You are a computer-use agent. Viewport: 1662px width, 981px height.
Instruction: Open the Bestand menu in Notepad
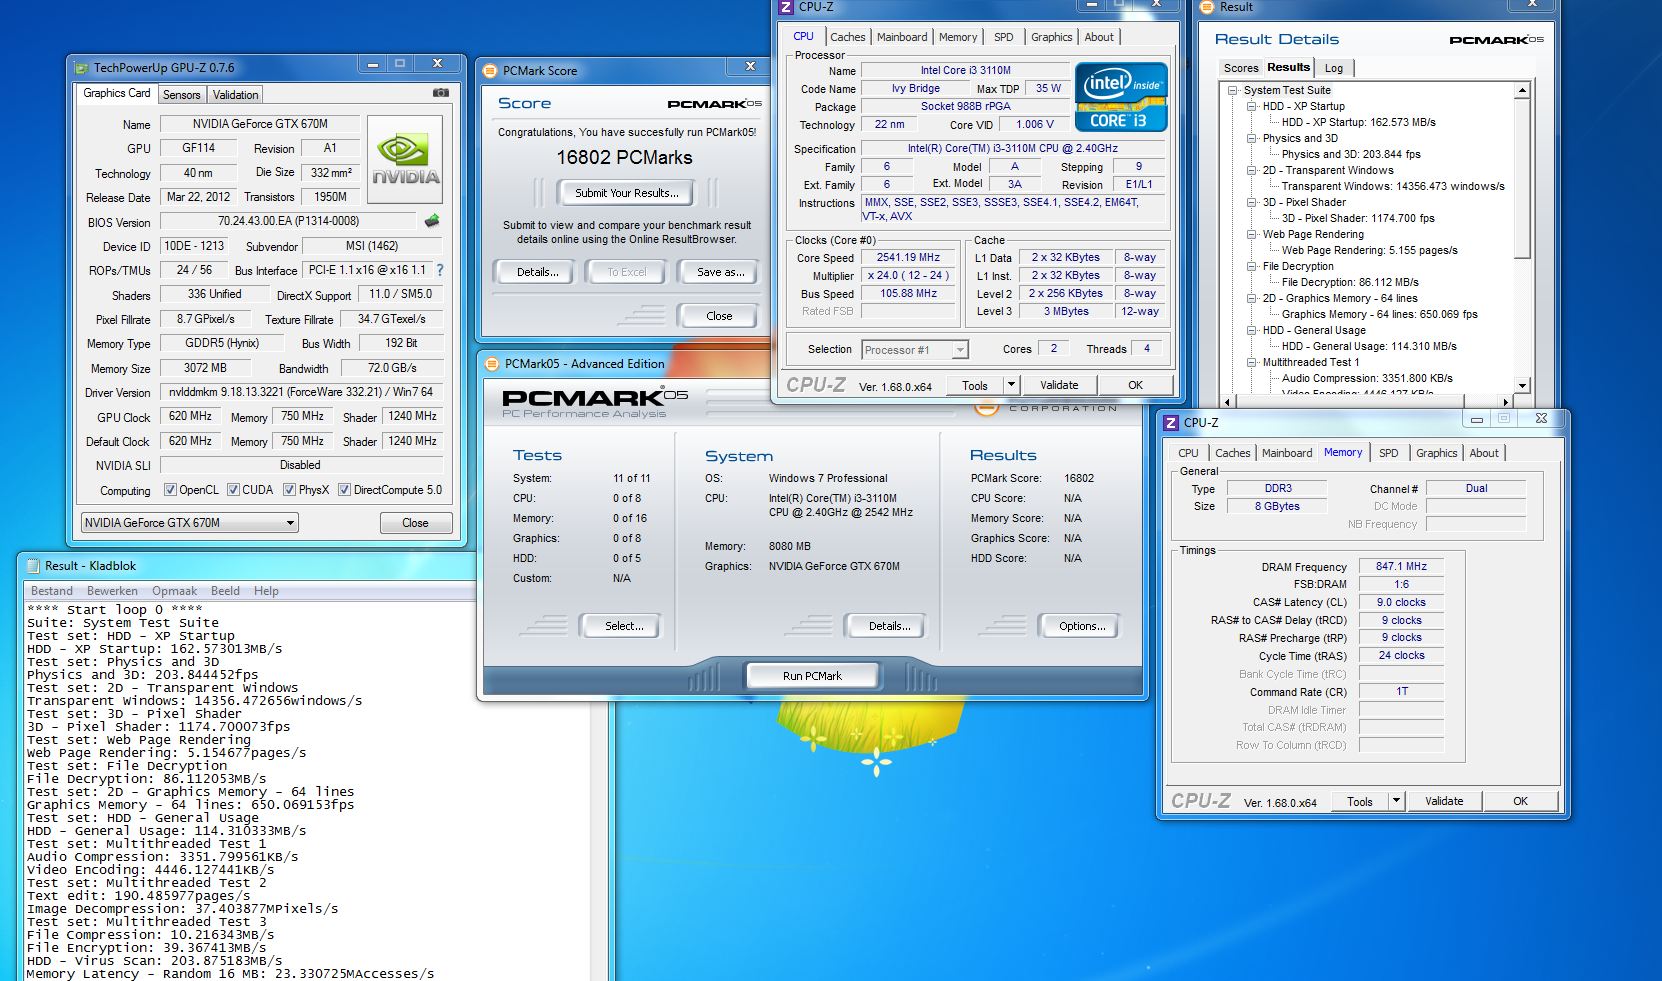coord(52,591)
